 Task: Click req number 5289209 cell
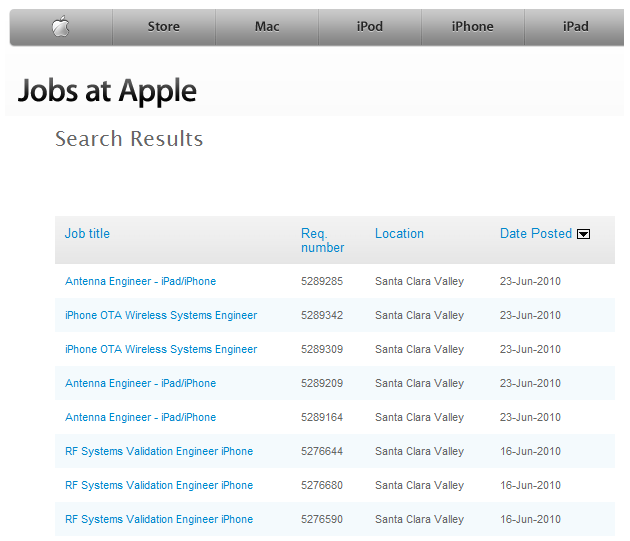click(322, 383)
